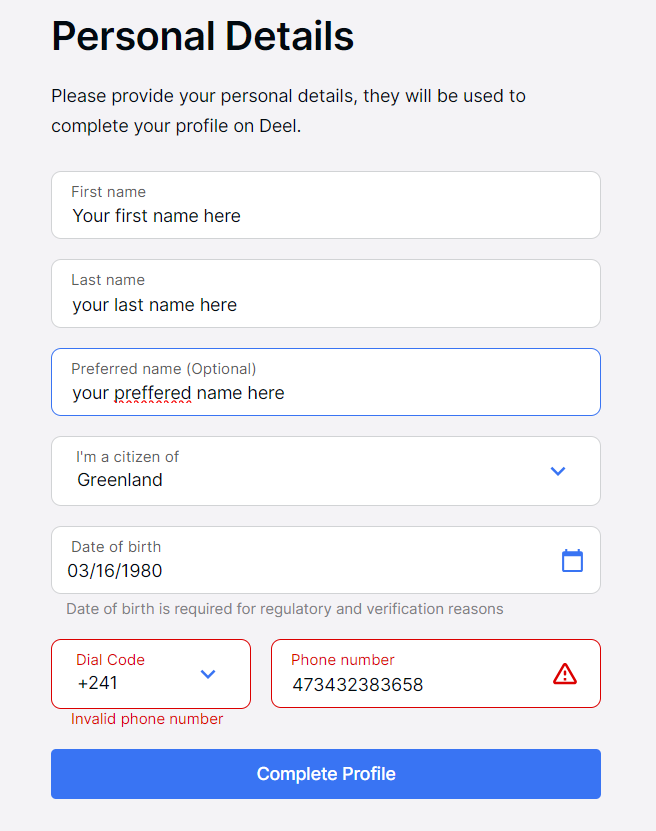656x831 pixels.
Task: Click the date value 03/16/1980
Action: [115, 572]
